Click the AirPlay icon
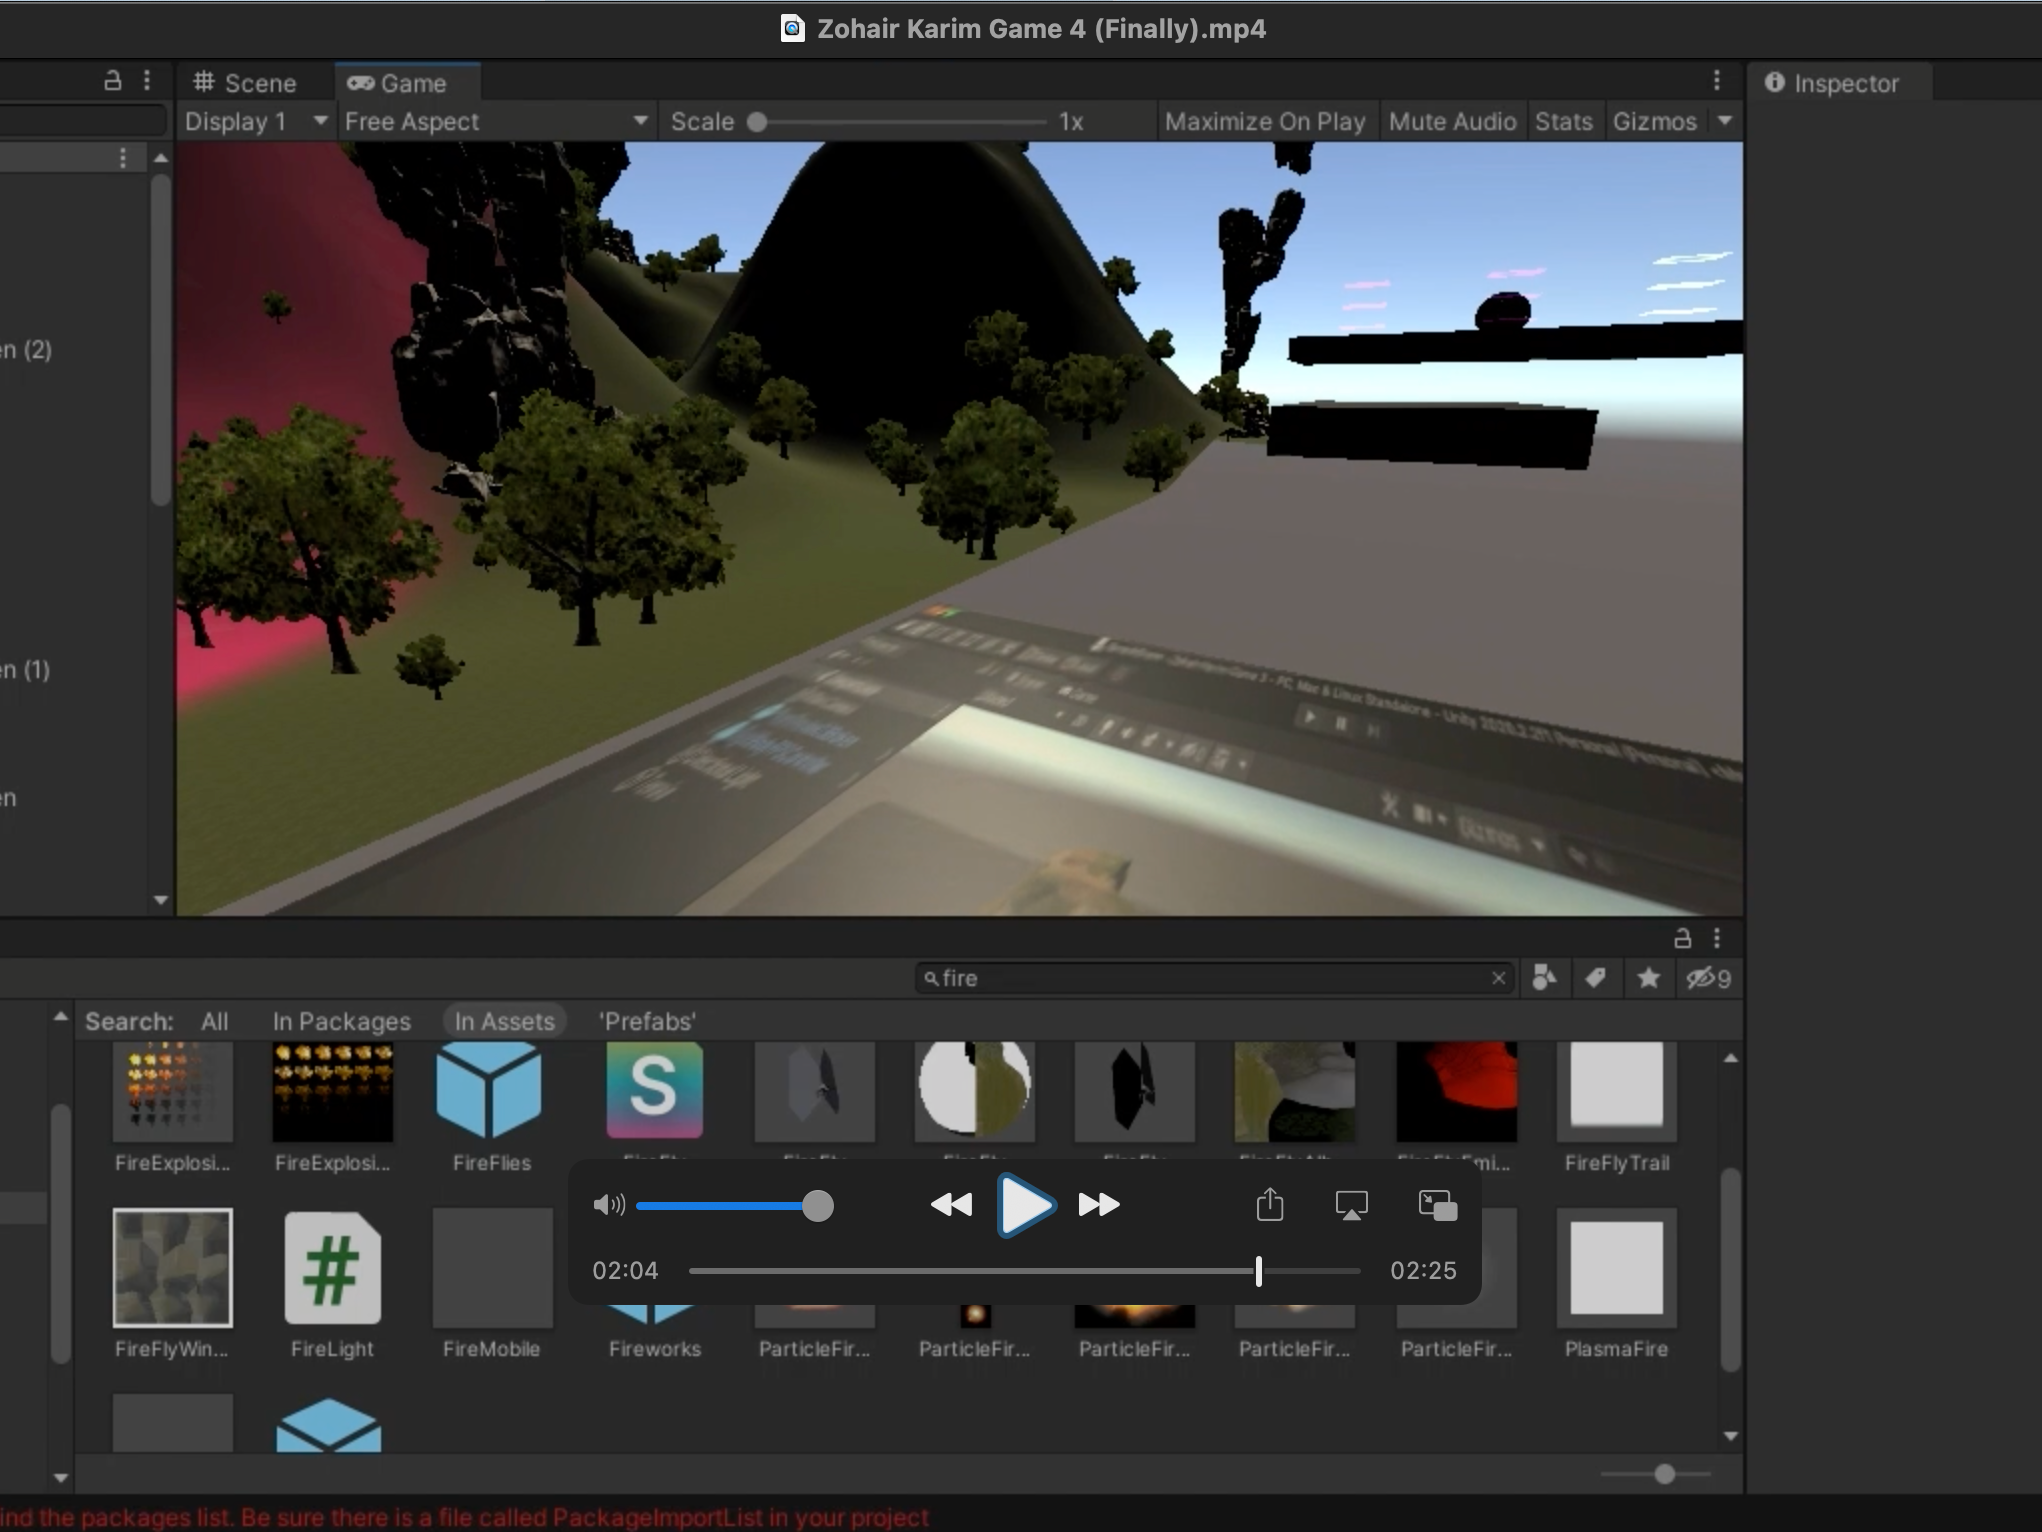This screenshot has height=1532, width=2042. tap(1351, 1205)
